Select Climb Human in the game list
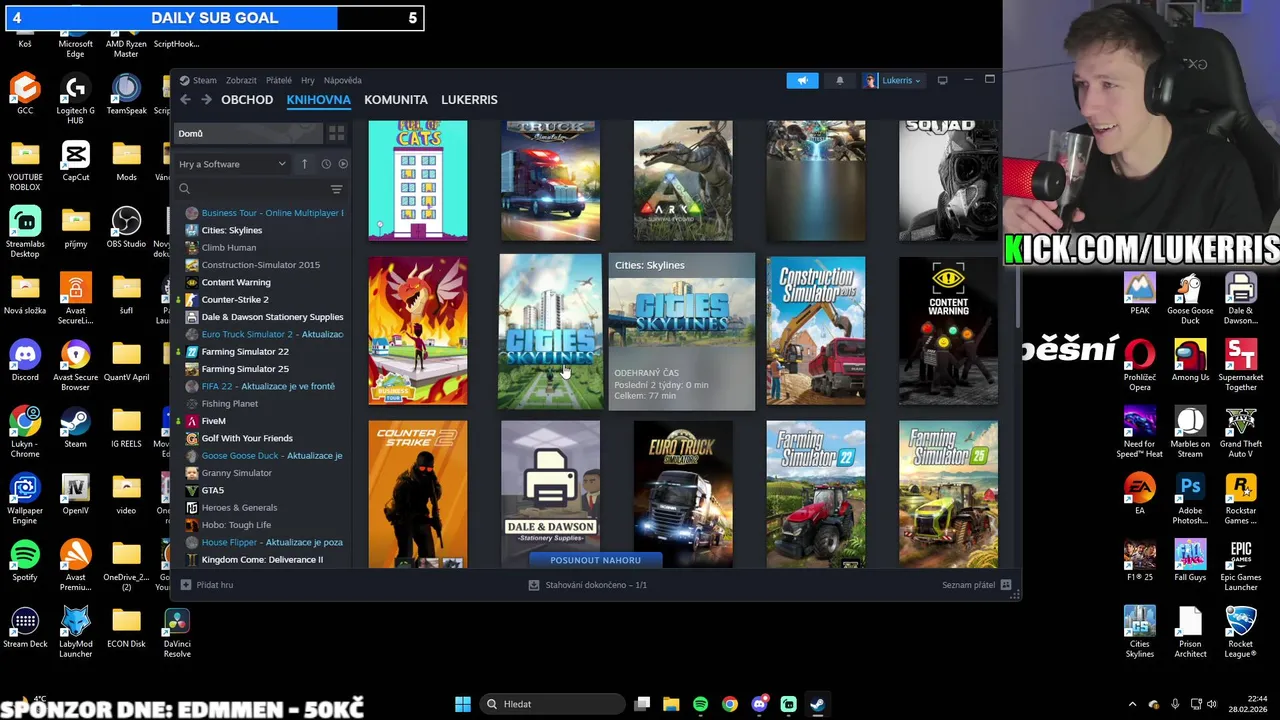This screenshot has width=1280, height=720. coord(264,247)
